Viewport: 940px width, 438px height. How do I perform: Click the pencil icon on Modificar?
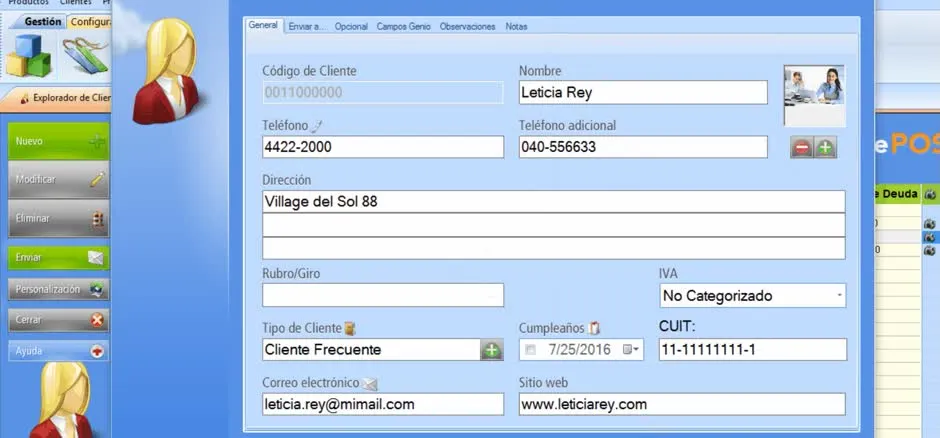tap(97, 179)
